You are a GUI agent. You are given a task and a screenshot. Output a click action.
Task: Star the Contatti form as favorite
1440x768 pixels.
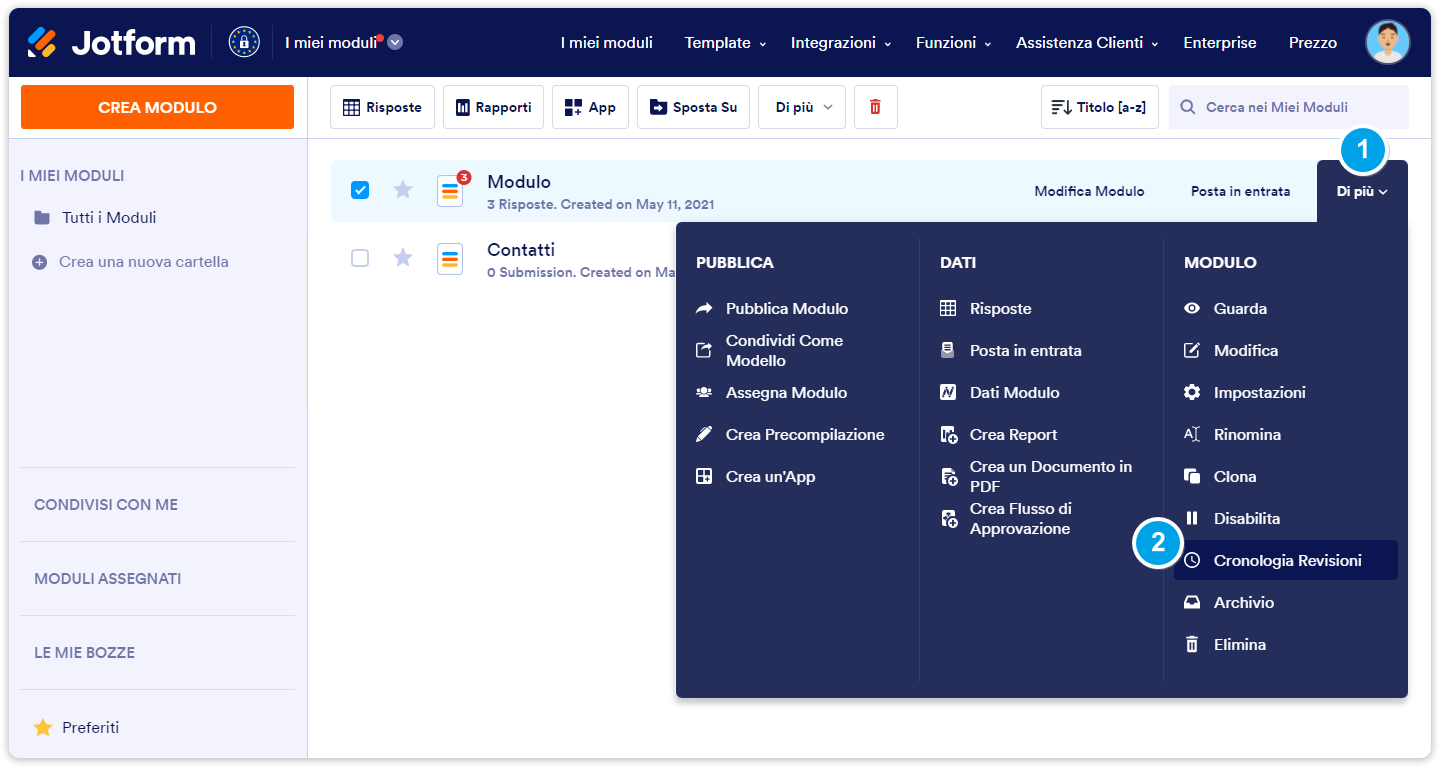click(403, 258)
